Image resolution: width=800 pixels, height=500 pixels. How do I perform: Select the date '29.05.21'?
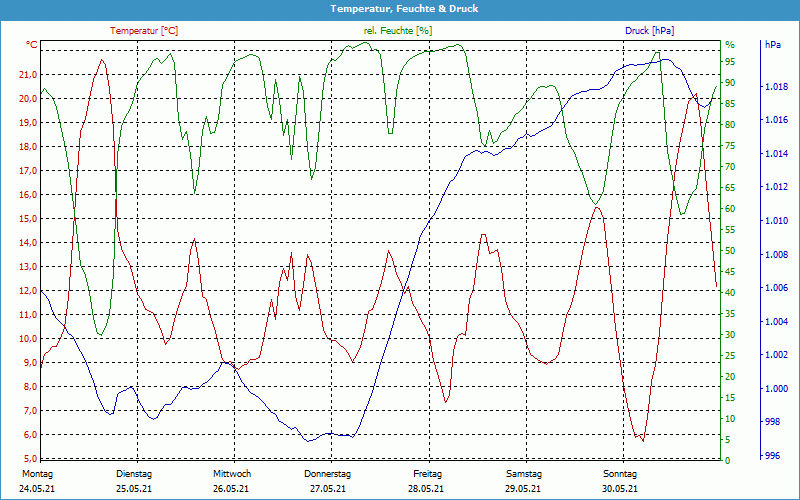click(523, 489)
